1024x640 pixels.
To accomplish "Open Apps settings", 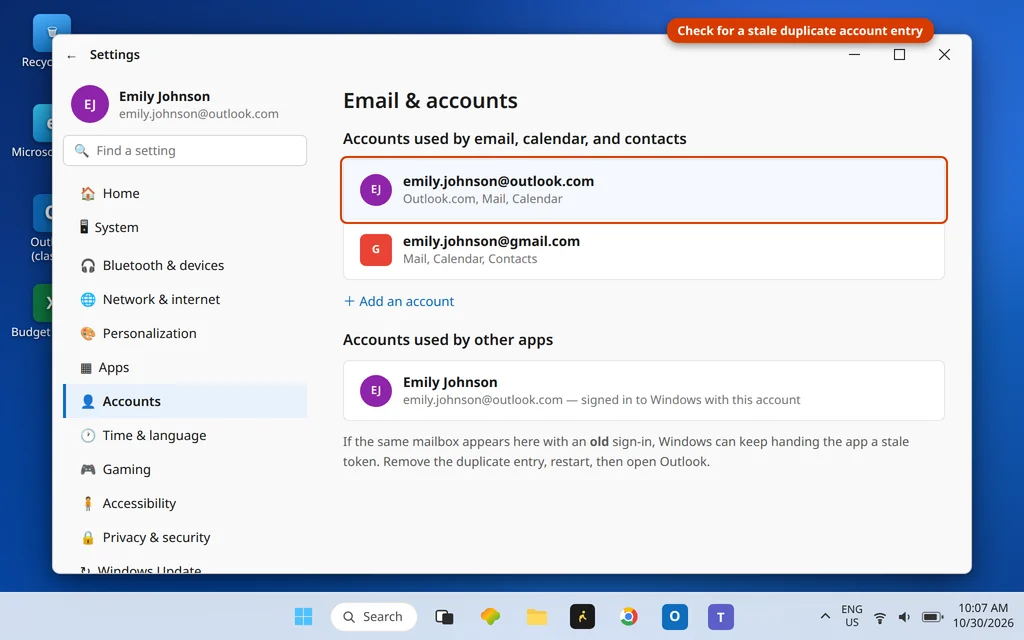I will click(185, 367).
